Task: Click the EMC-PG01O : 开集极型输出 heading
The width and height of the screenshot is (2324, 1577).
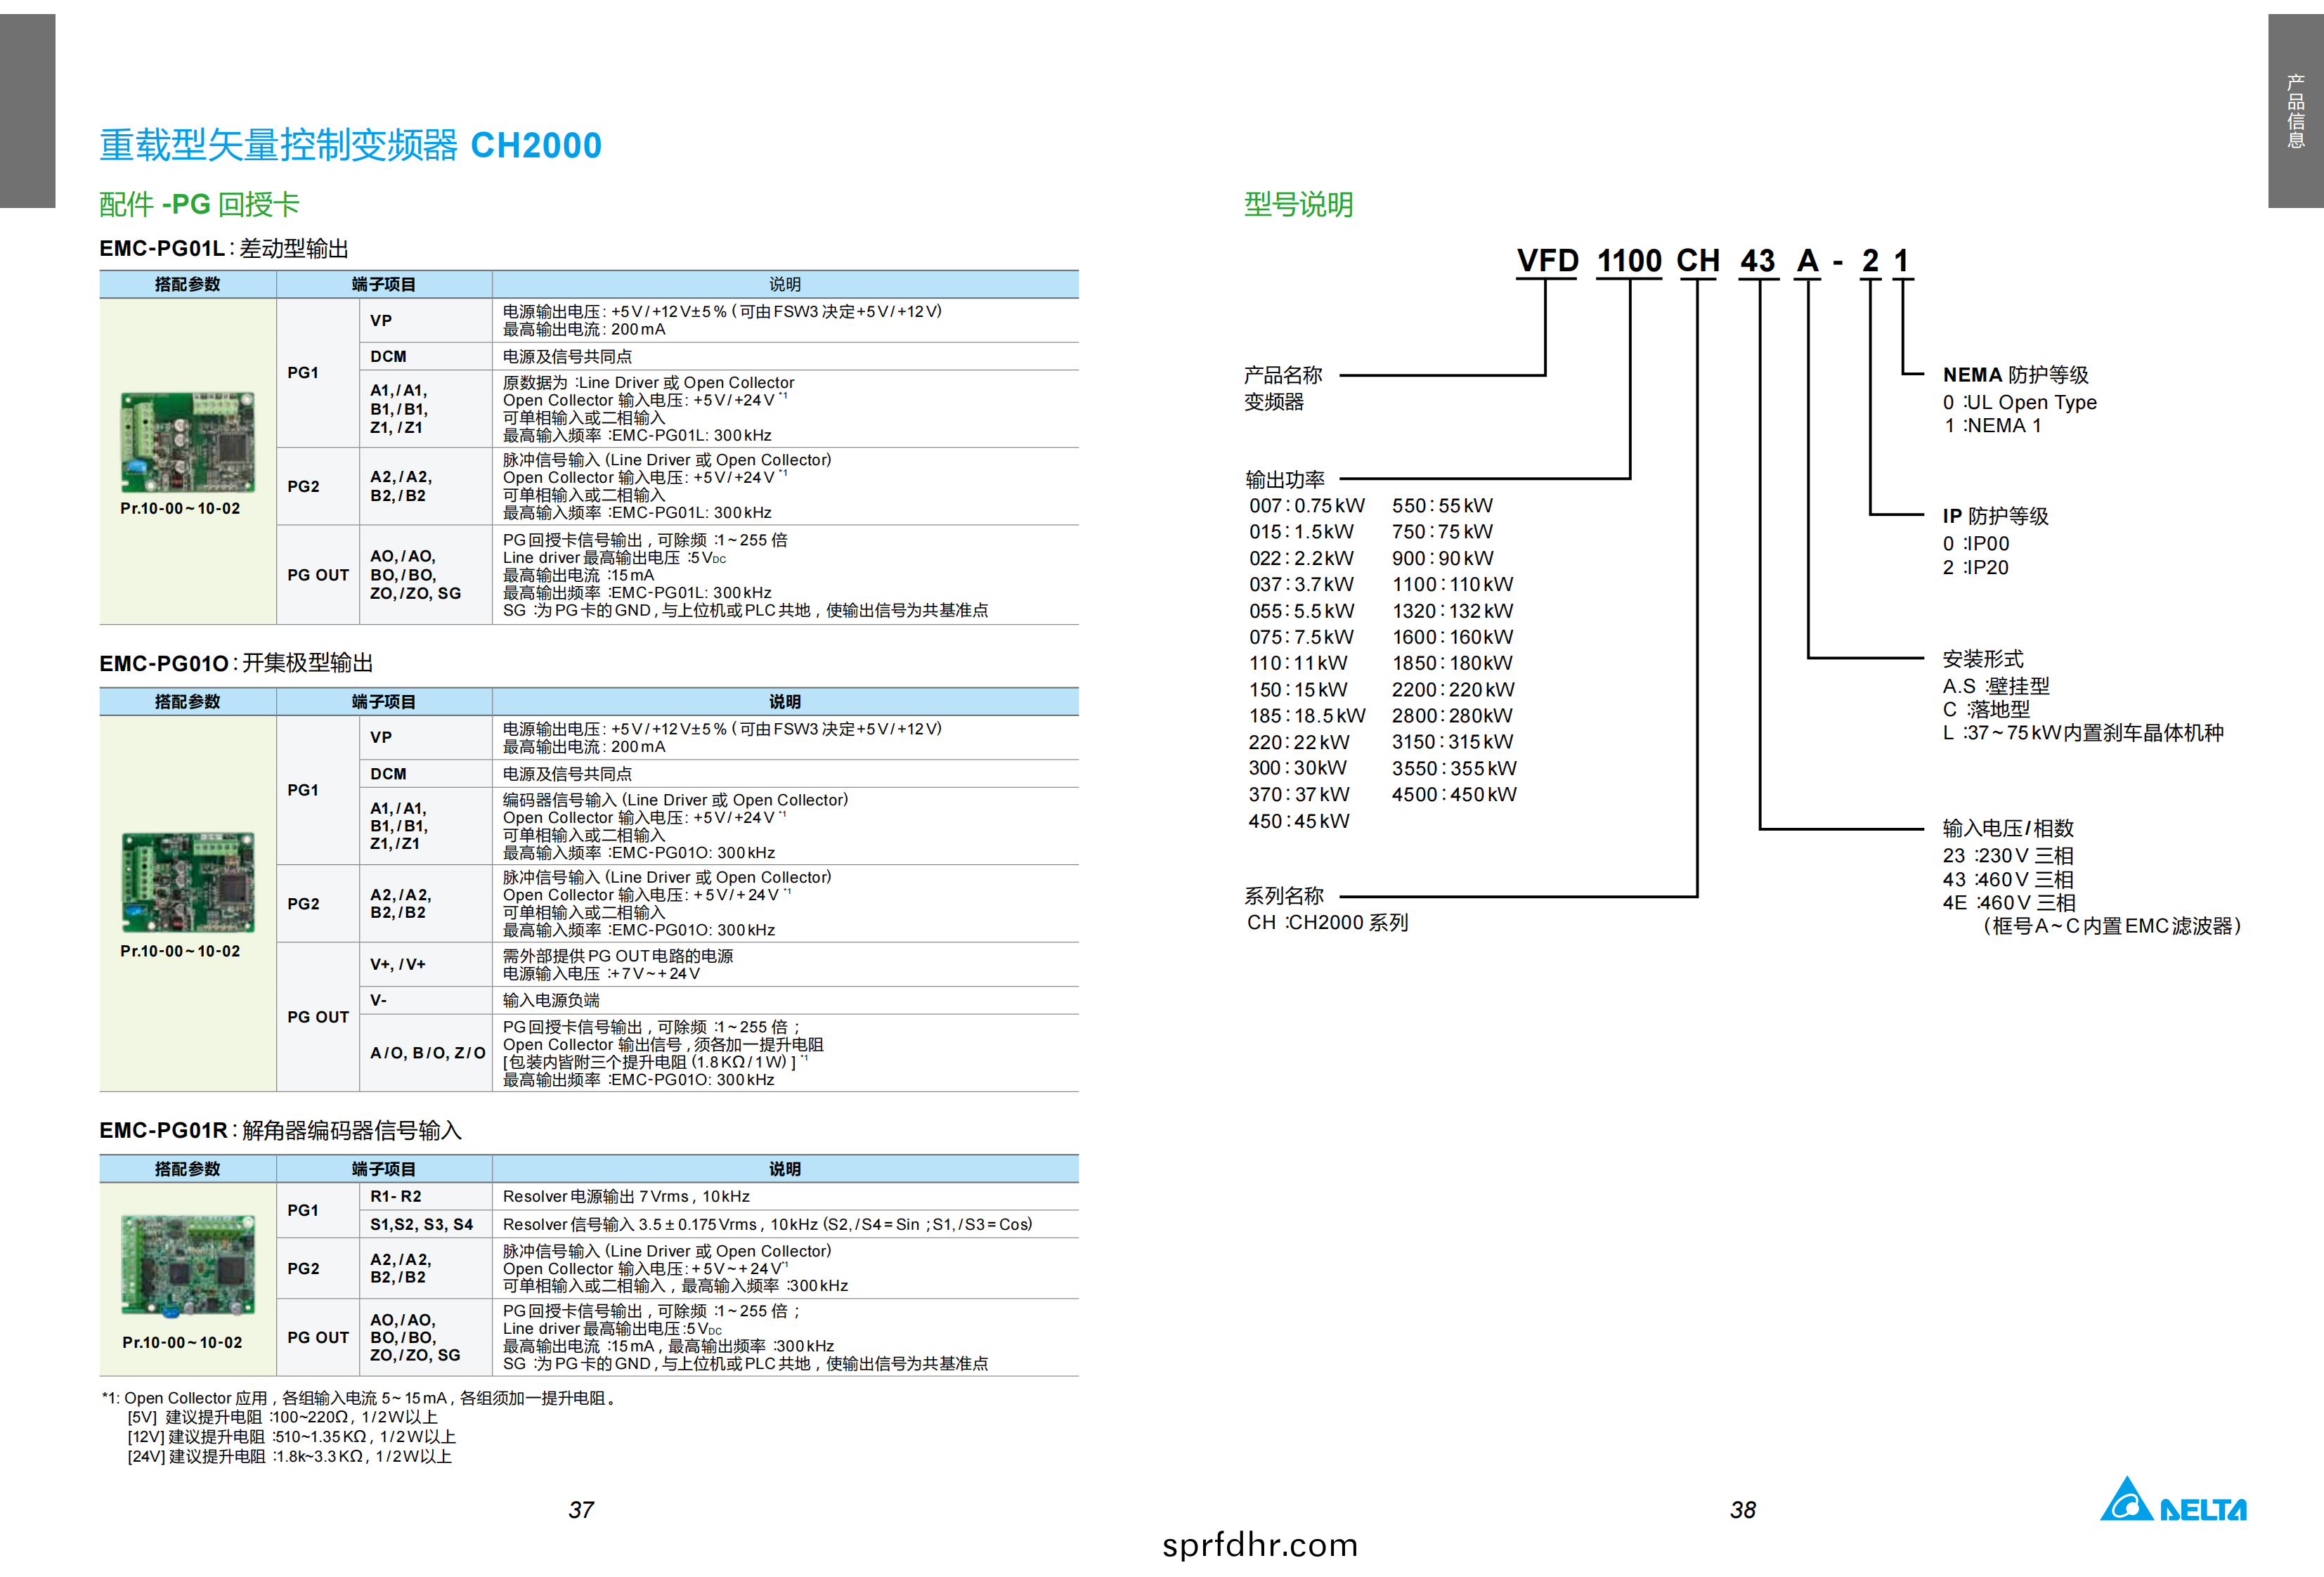Action: [236, 663]
